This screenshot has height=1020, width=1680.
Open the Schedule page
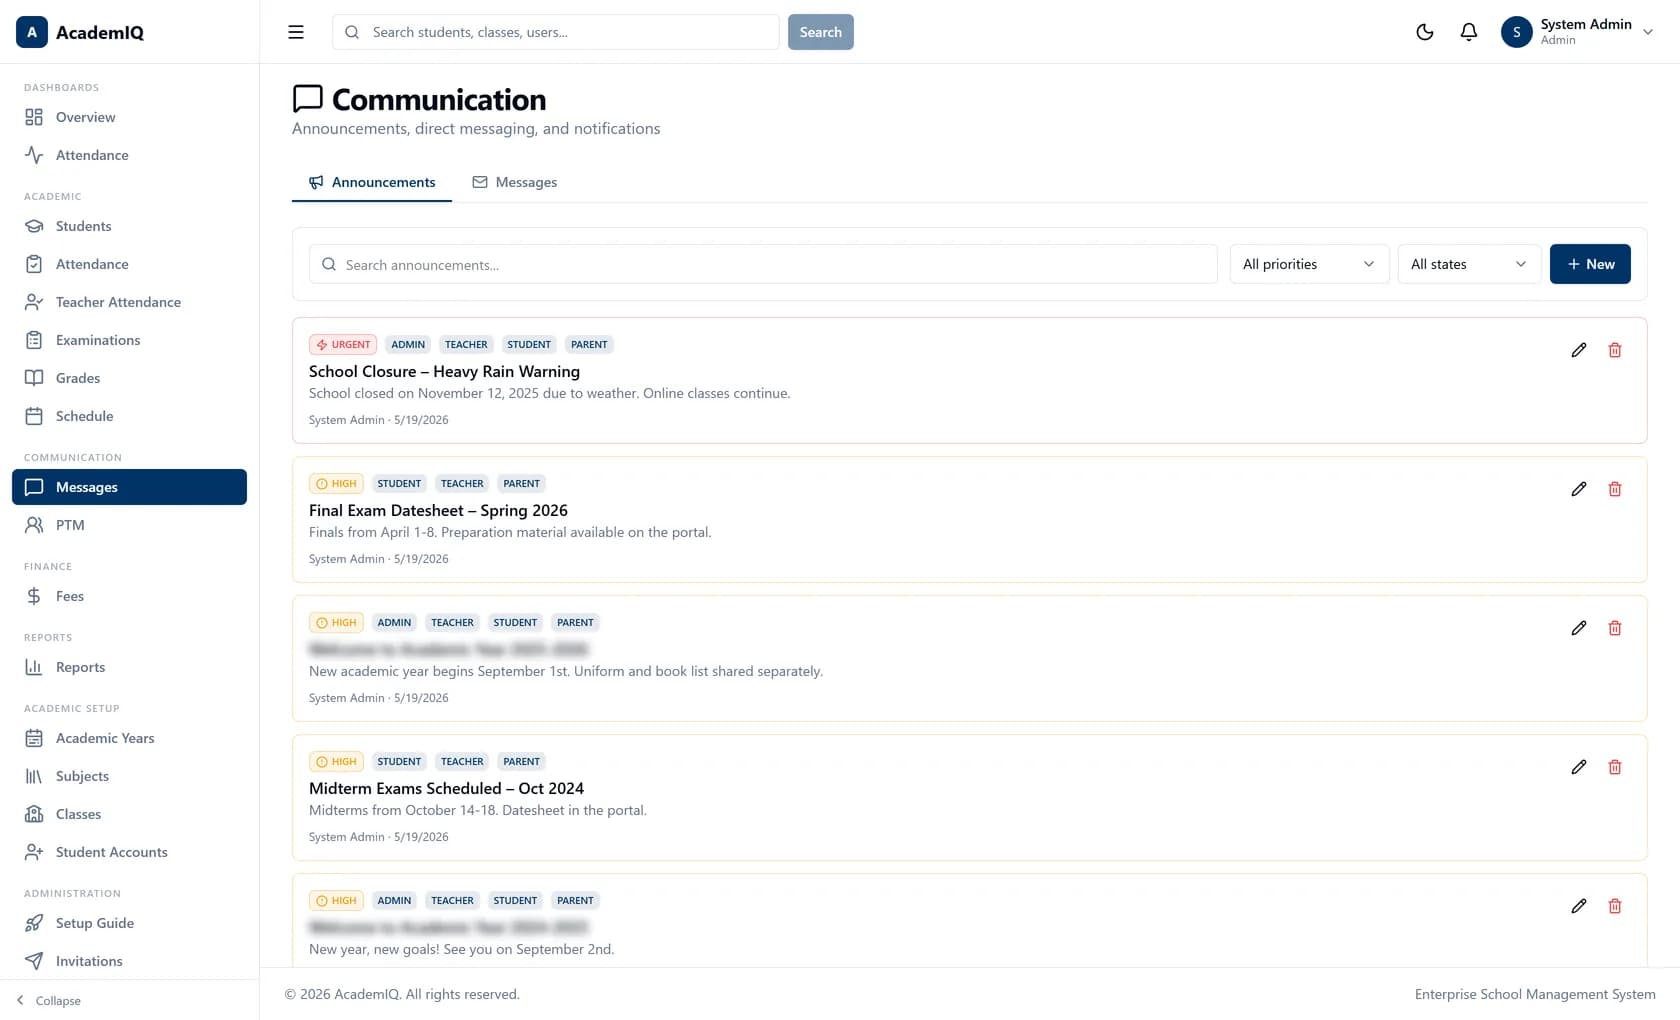pos(129,416)
